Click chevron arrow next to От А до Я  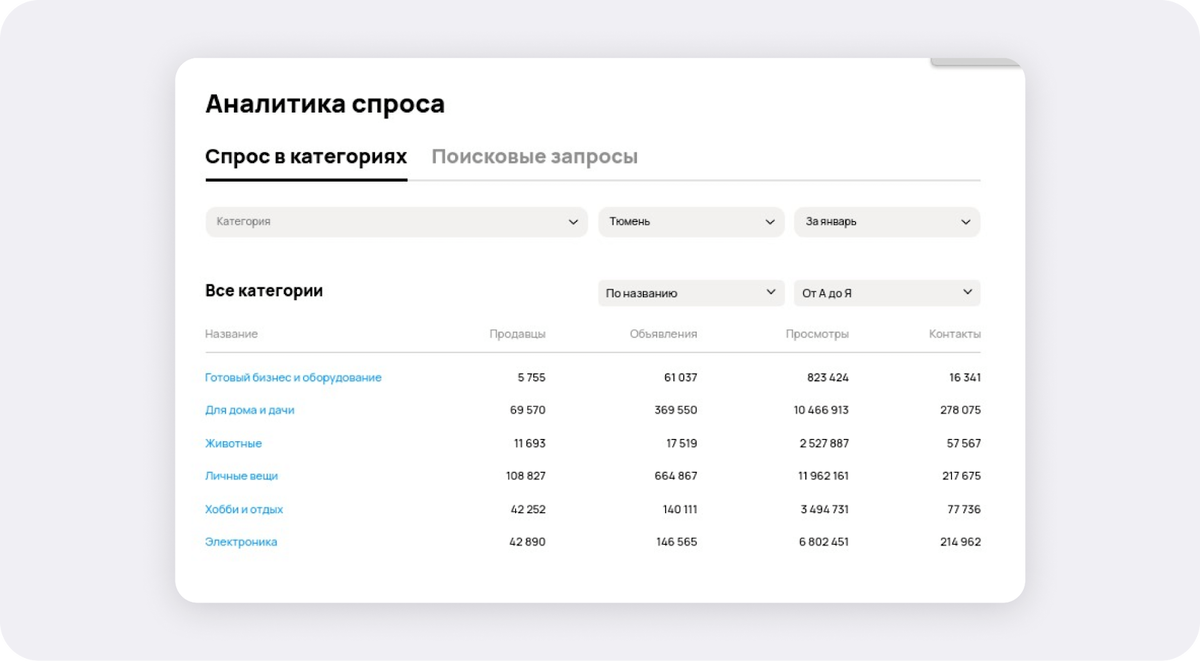tap(967, 292)
